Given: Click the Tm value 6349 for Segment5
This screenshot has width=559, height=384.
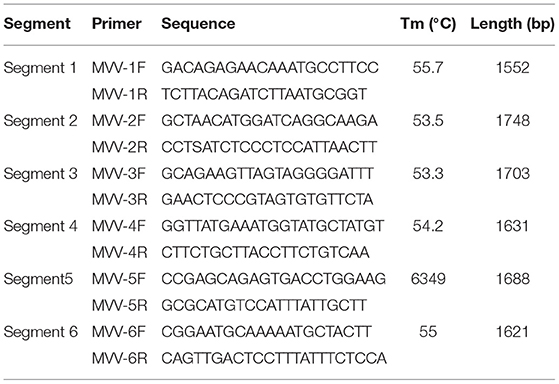Looking at the screenshot, I should (428, 279).
